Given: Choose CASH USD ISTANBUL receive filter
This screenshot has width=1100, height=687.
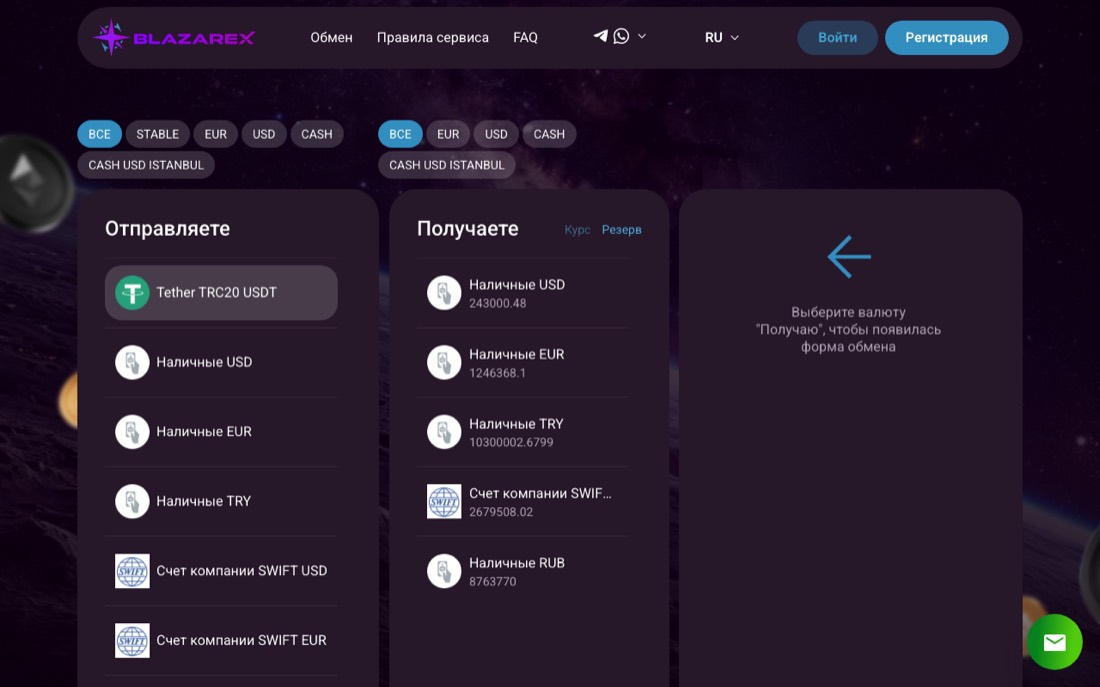Looking at the screenshot, I should tap(447, 165).
